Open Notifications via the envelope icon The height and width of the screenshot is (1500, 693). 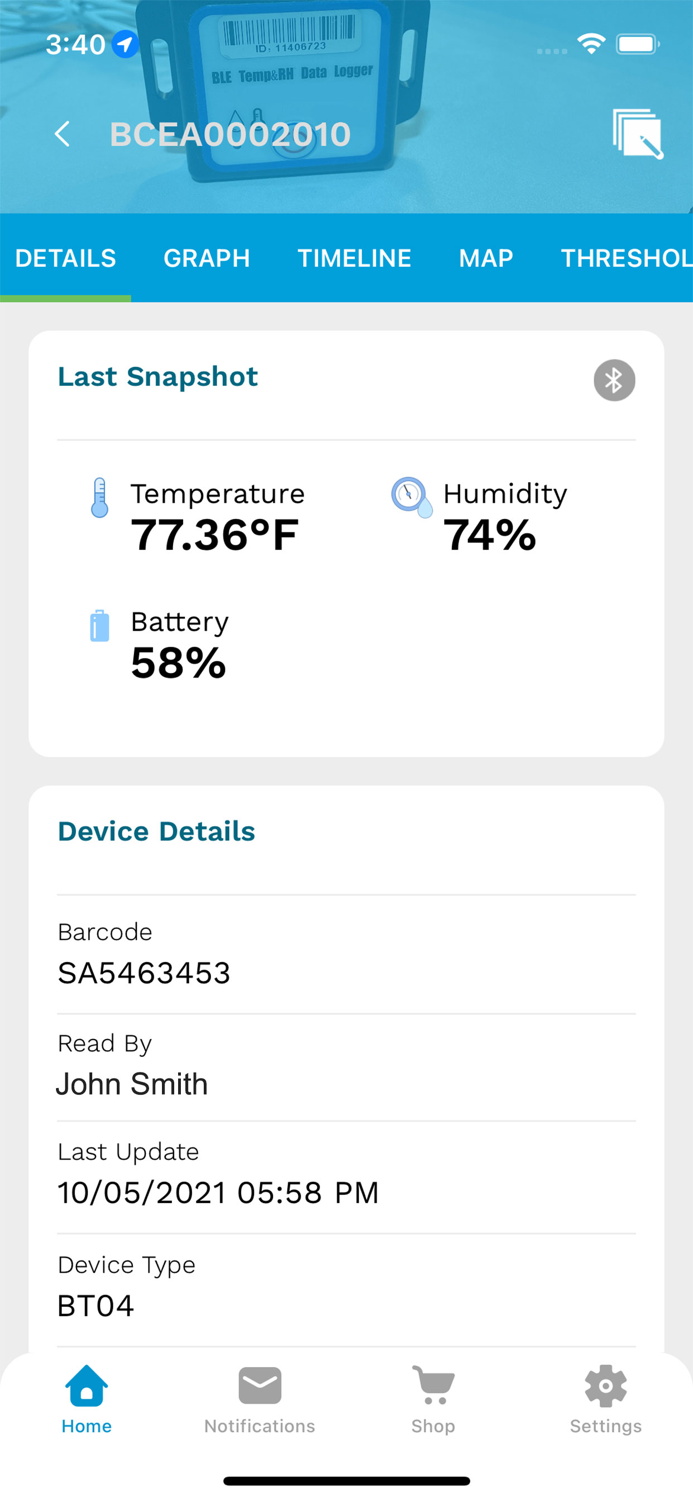point(259,1386)
